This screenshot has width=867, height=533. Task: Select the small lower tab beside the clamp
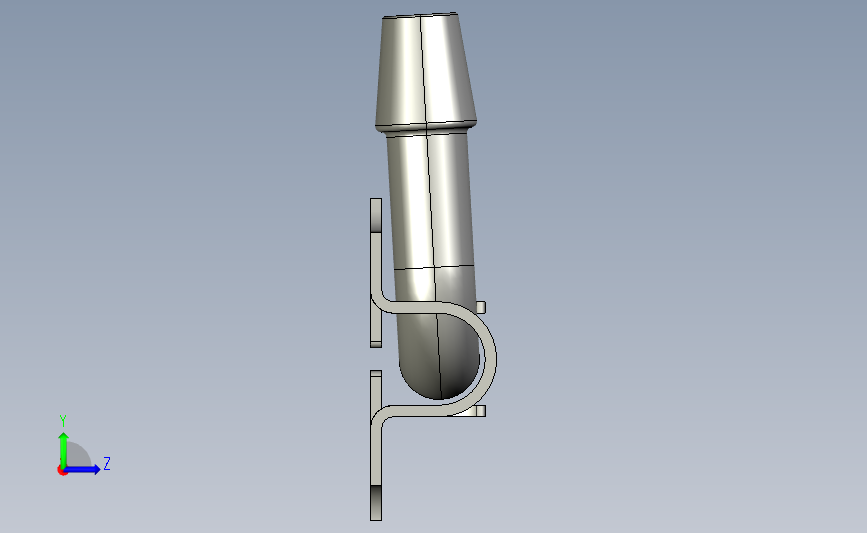479,411
